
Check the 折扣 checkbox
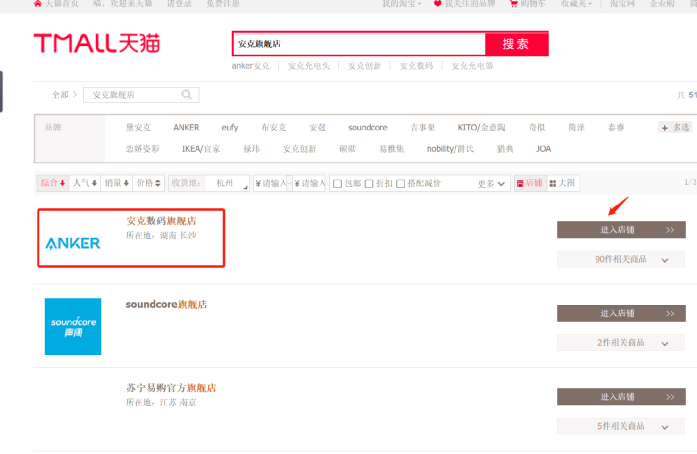369,184
